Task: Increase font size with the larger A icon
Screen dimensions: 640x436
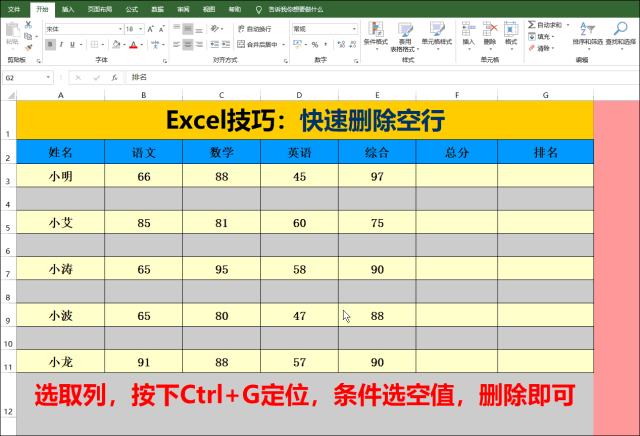Action: [151, 29]
